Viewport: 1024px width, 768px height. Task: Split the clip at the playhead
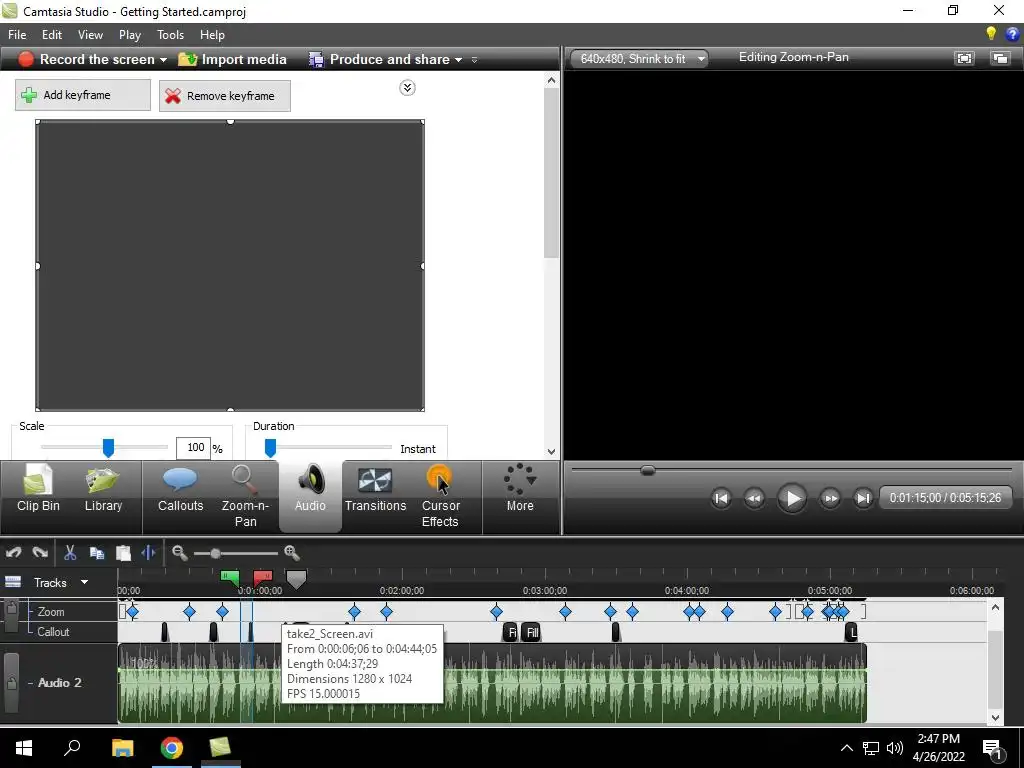click(x=148, y=553)
